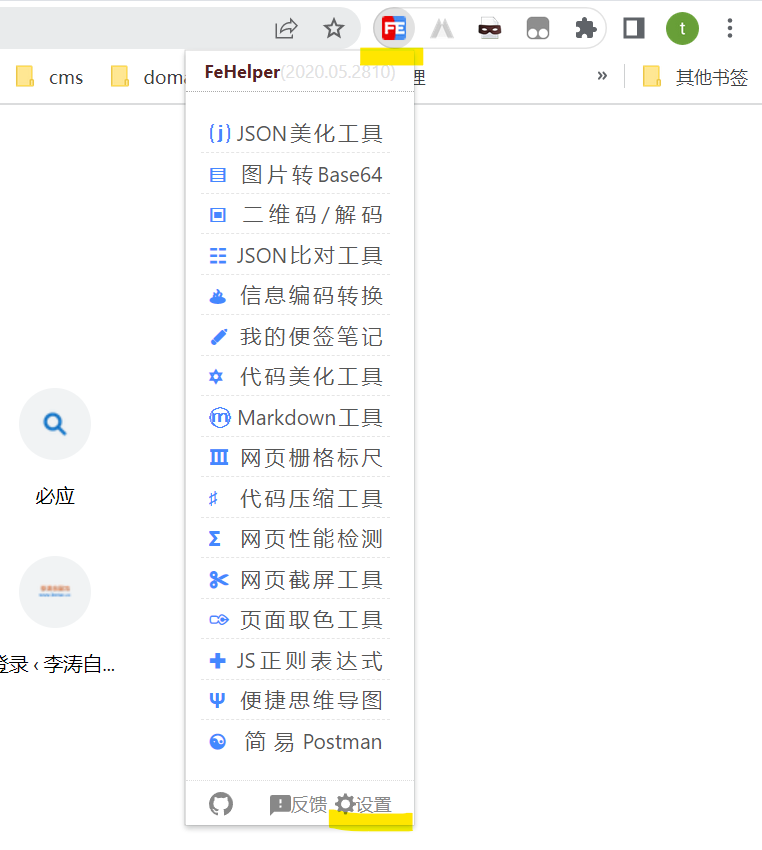Screen dimensions: 762x850
Task: Expand hidden bookmarks with the » chevron
Action: (x=602, y=76)
